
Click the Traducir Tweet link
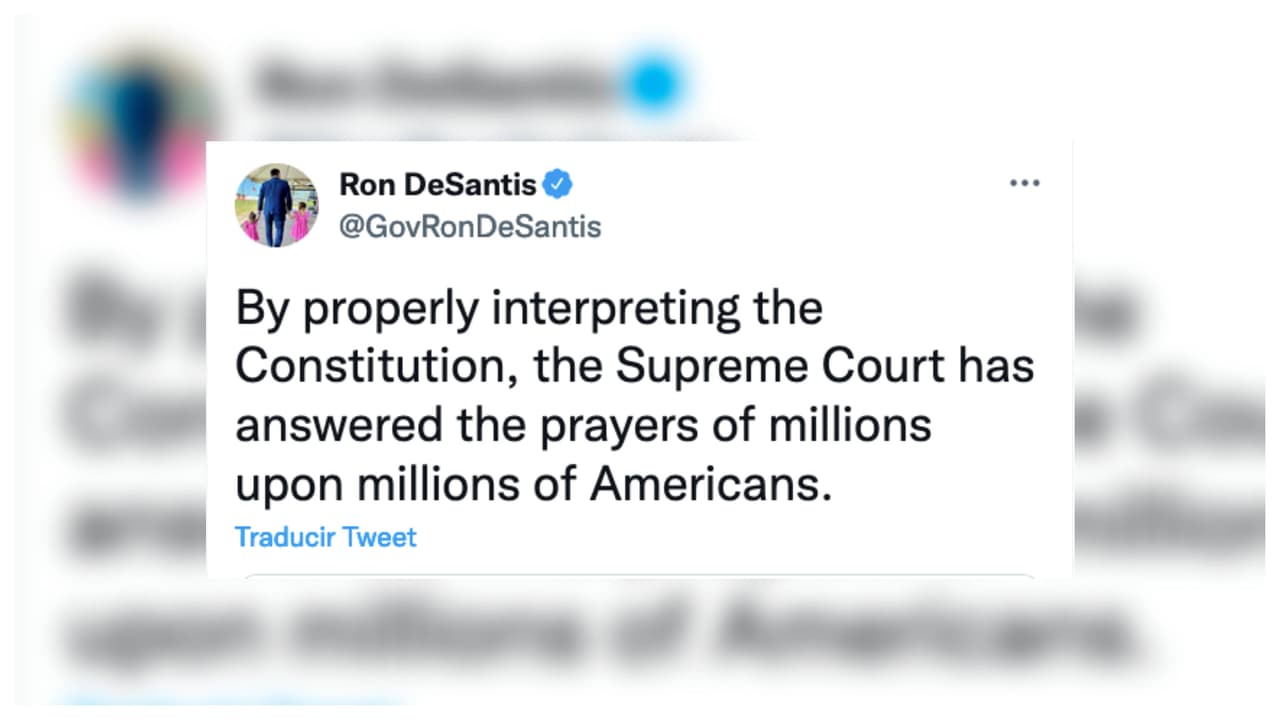325,537
